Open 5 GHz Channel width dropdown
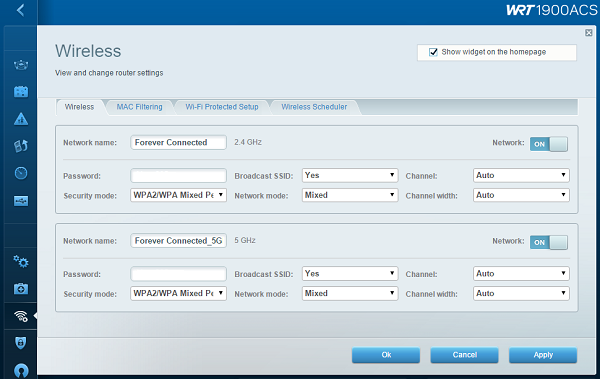The width and height of the screenshot is (600, 379). click(x=521, y=294)
